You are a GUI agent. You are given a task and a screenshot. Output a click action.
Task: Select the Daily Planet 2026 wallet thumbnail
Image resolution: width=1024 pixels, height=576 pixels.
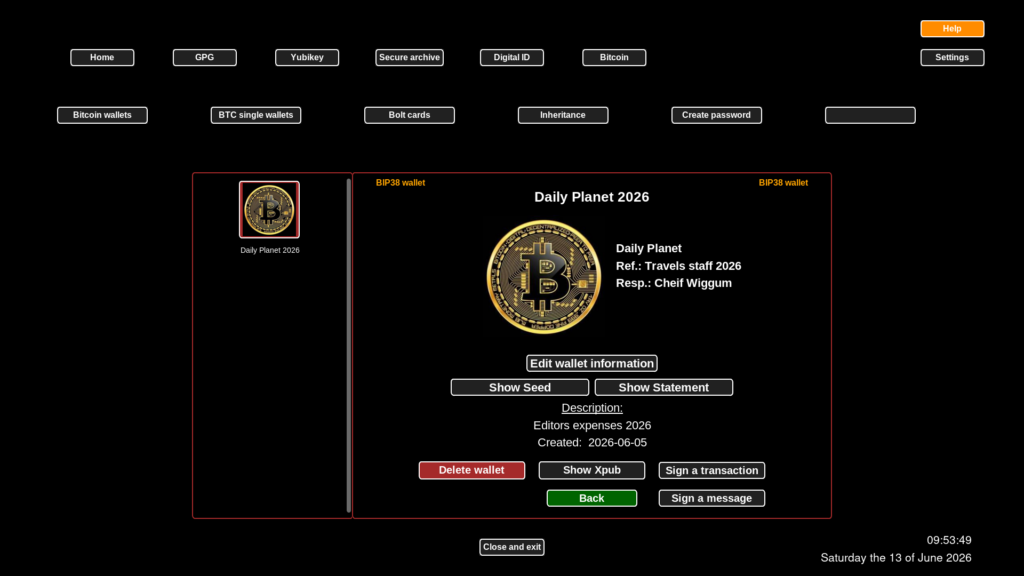(x=269, y=210)
